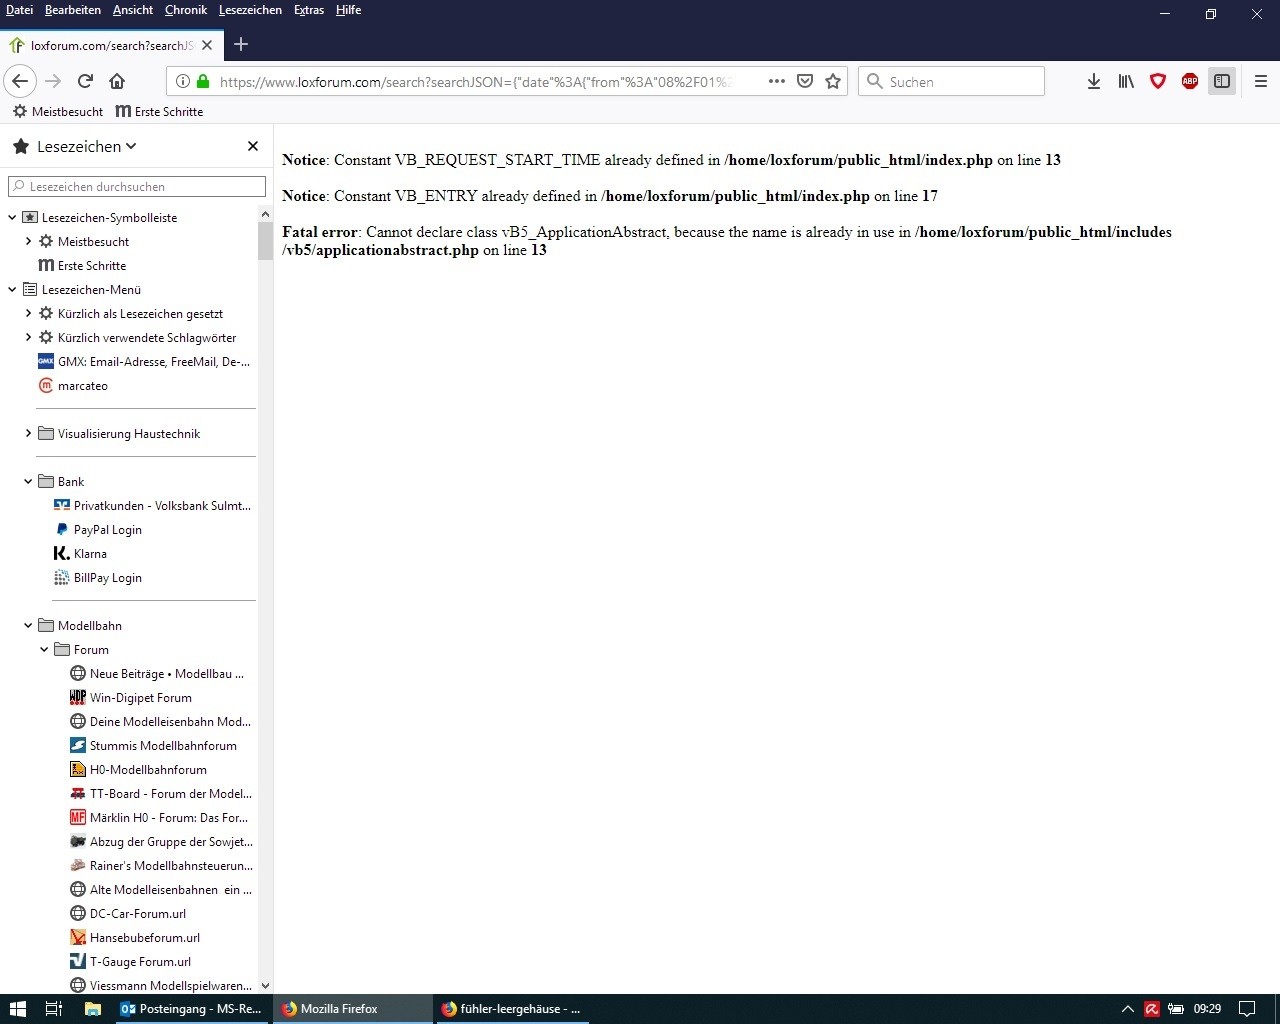
Task: Show hidden system tray icons
Action: pos(1127,1009)
